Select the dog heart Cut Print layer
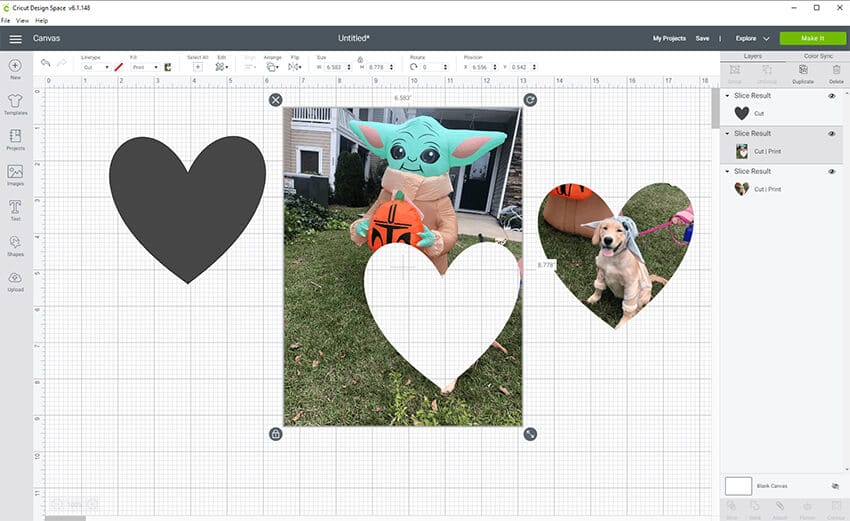Image resolution: width=850 pixels, height=521 pixels. 781,189
